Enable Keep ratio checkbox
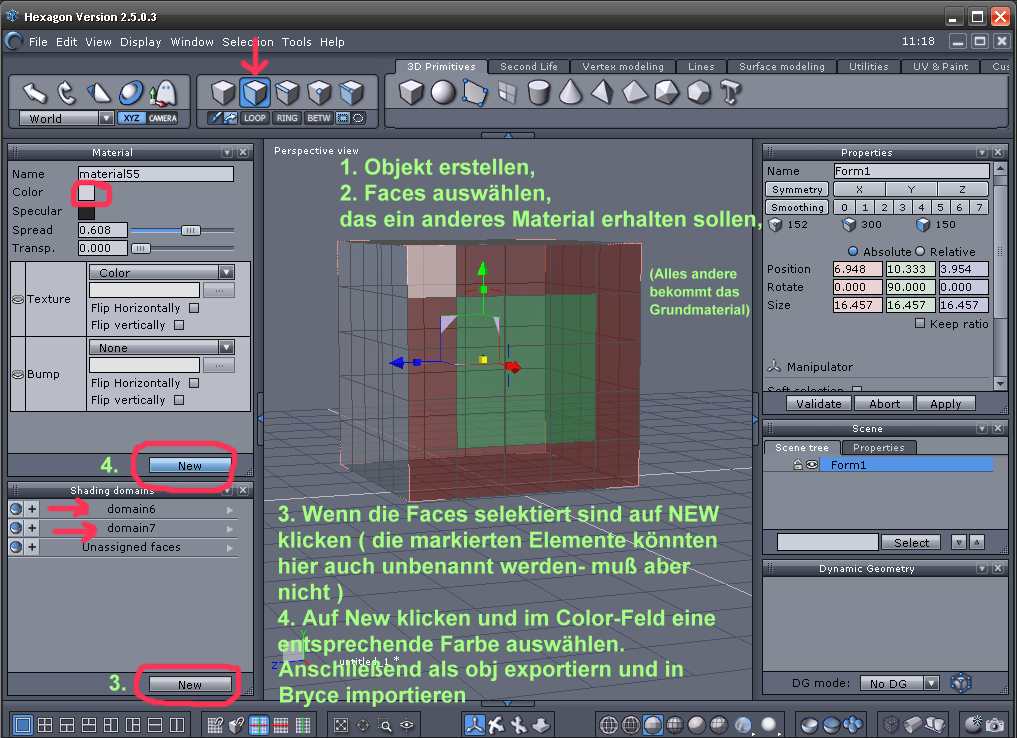The width and height of the screenshot is (1017, 738). pyautogui.click(x=920, y=323)
